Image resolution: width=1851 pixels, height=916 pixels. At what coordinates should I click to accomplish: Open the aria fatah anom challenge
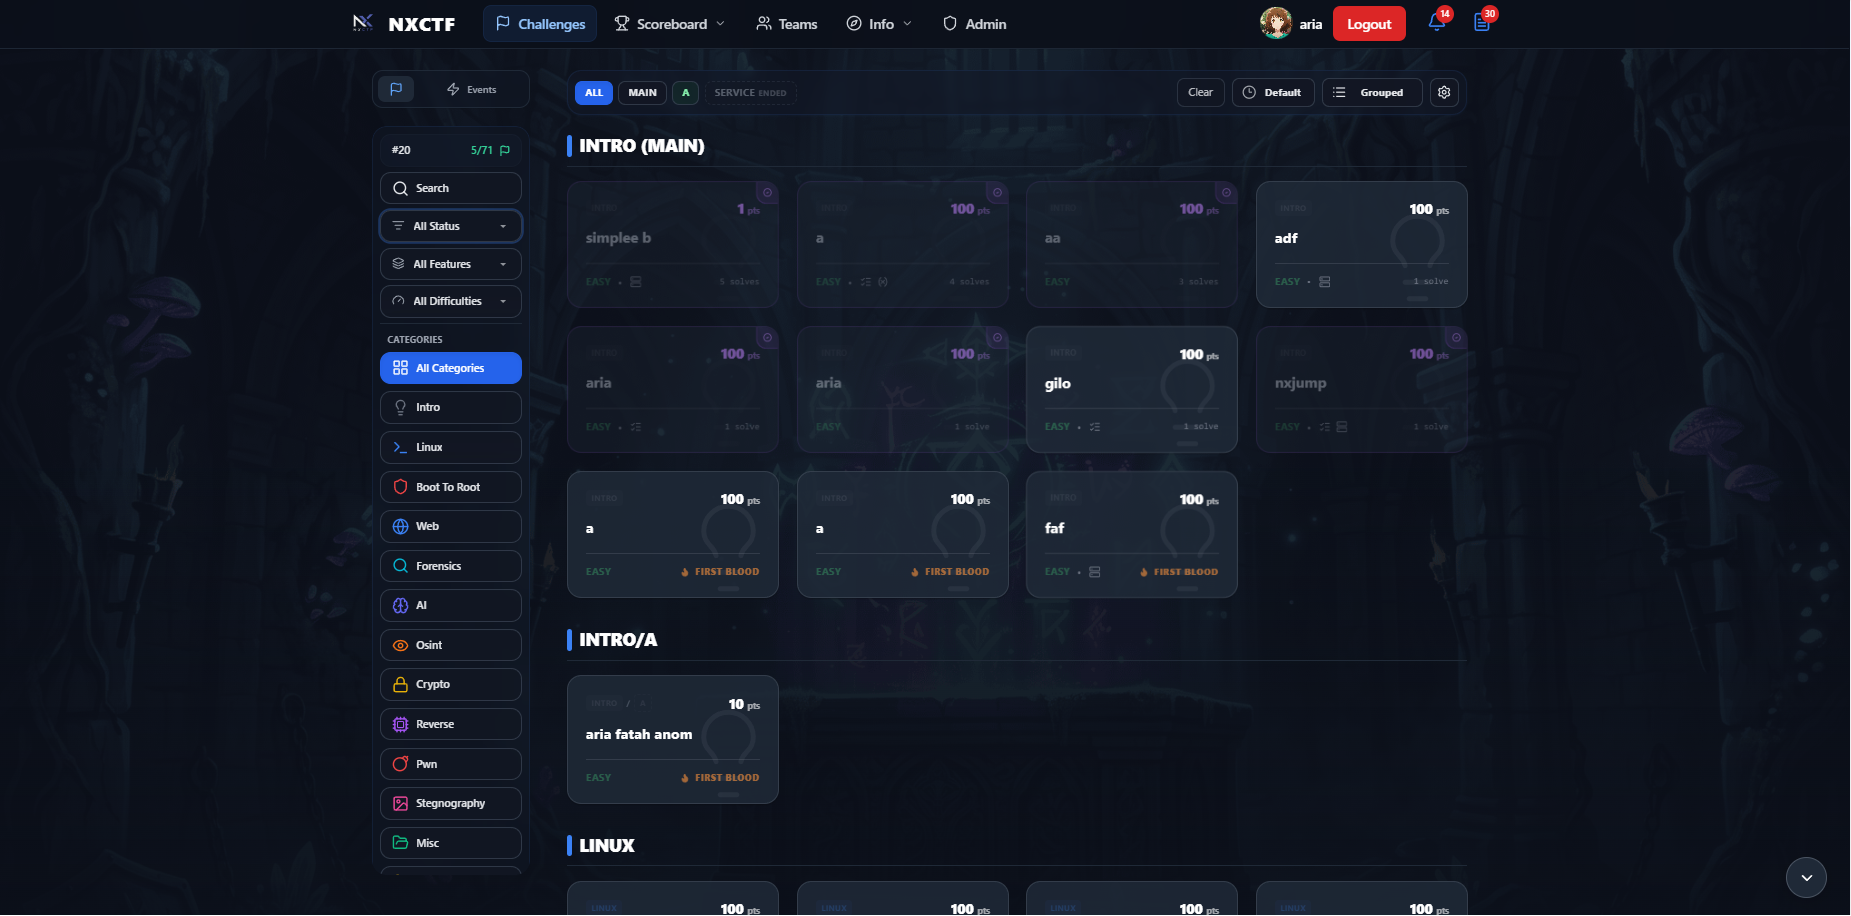673,739
